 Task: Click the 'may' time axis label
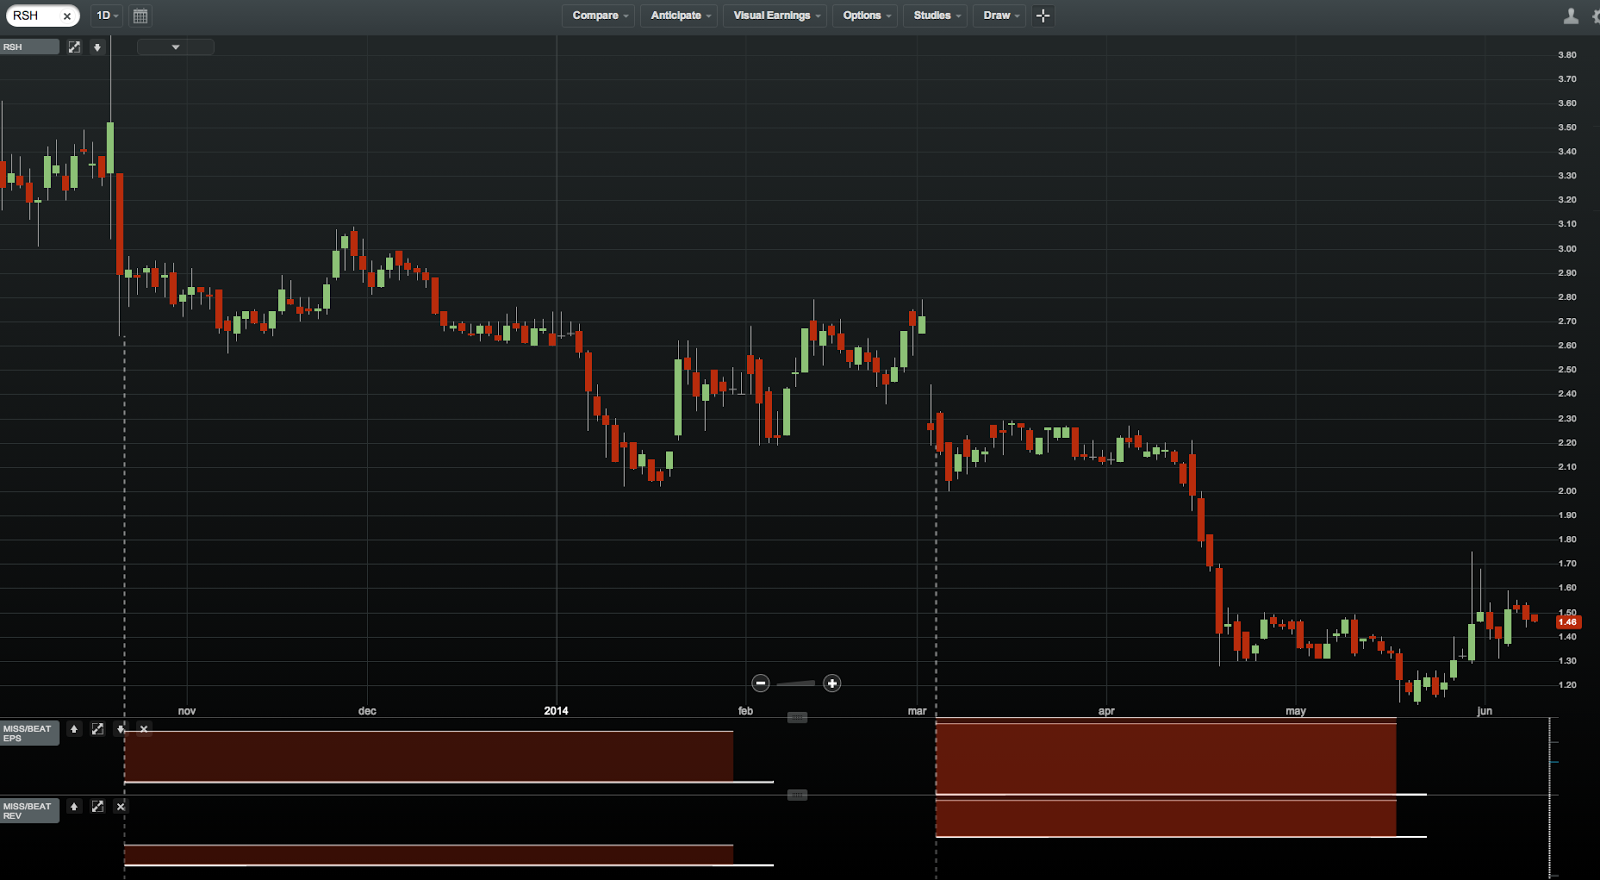[1296, 711]
